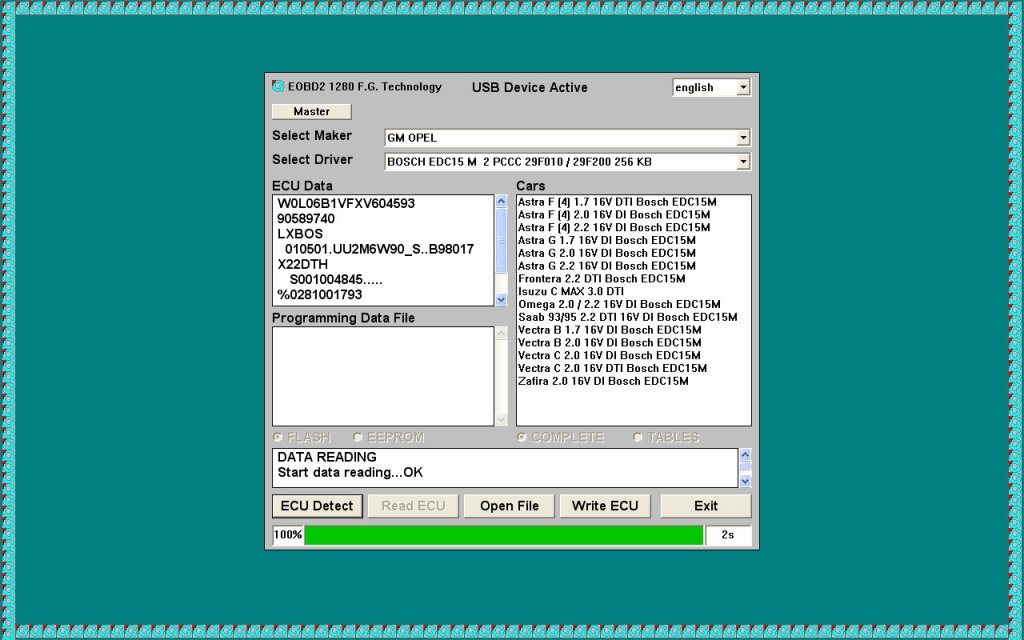
Task: Select the FLASH radio button
Action: coord(279,438)
